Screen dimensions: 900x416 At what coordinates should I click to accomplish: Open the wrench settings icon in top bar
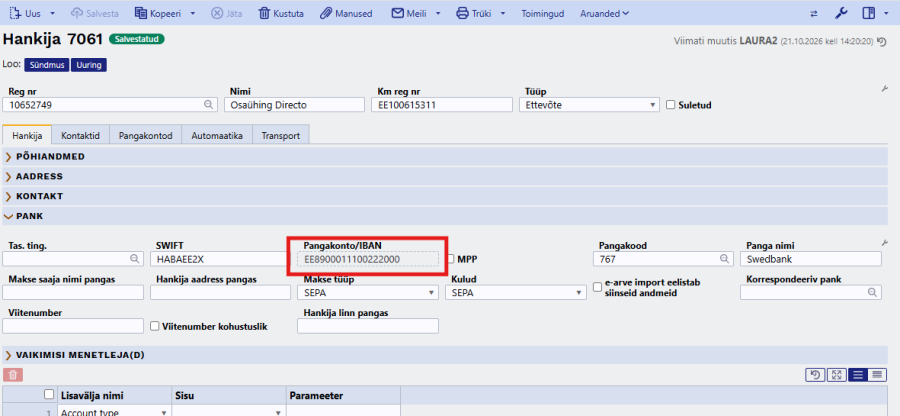point(841,13)
